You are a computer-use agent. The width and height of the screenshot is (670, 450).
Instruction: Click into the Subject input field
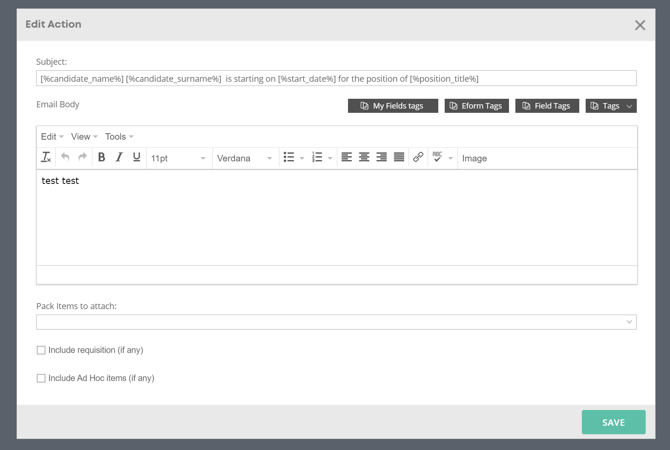click(336, 79)
